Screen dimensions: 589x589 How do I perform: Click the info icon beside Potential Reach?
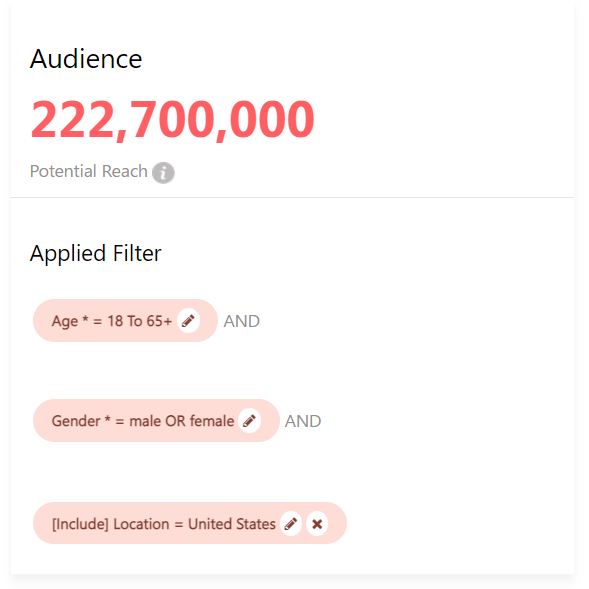click(x=163, y=173)
